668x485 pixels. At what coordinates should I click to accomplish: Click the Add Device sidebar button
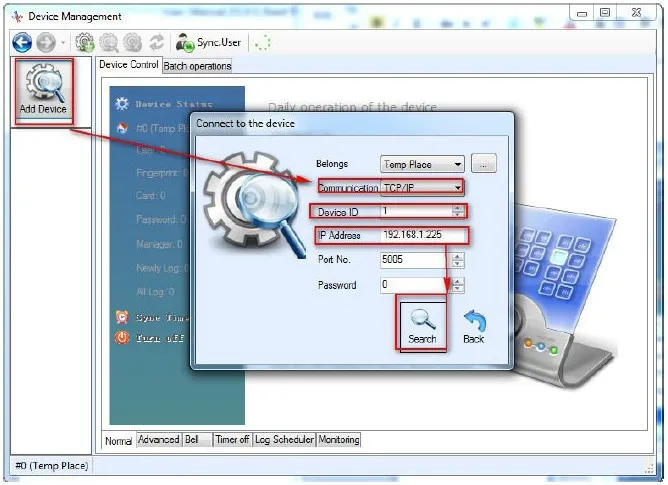[43, 91]
